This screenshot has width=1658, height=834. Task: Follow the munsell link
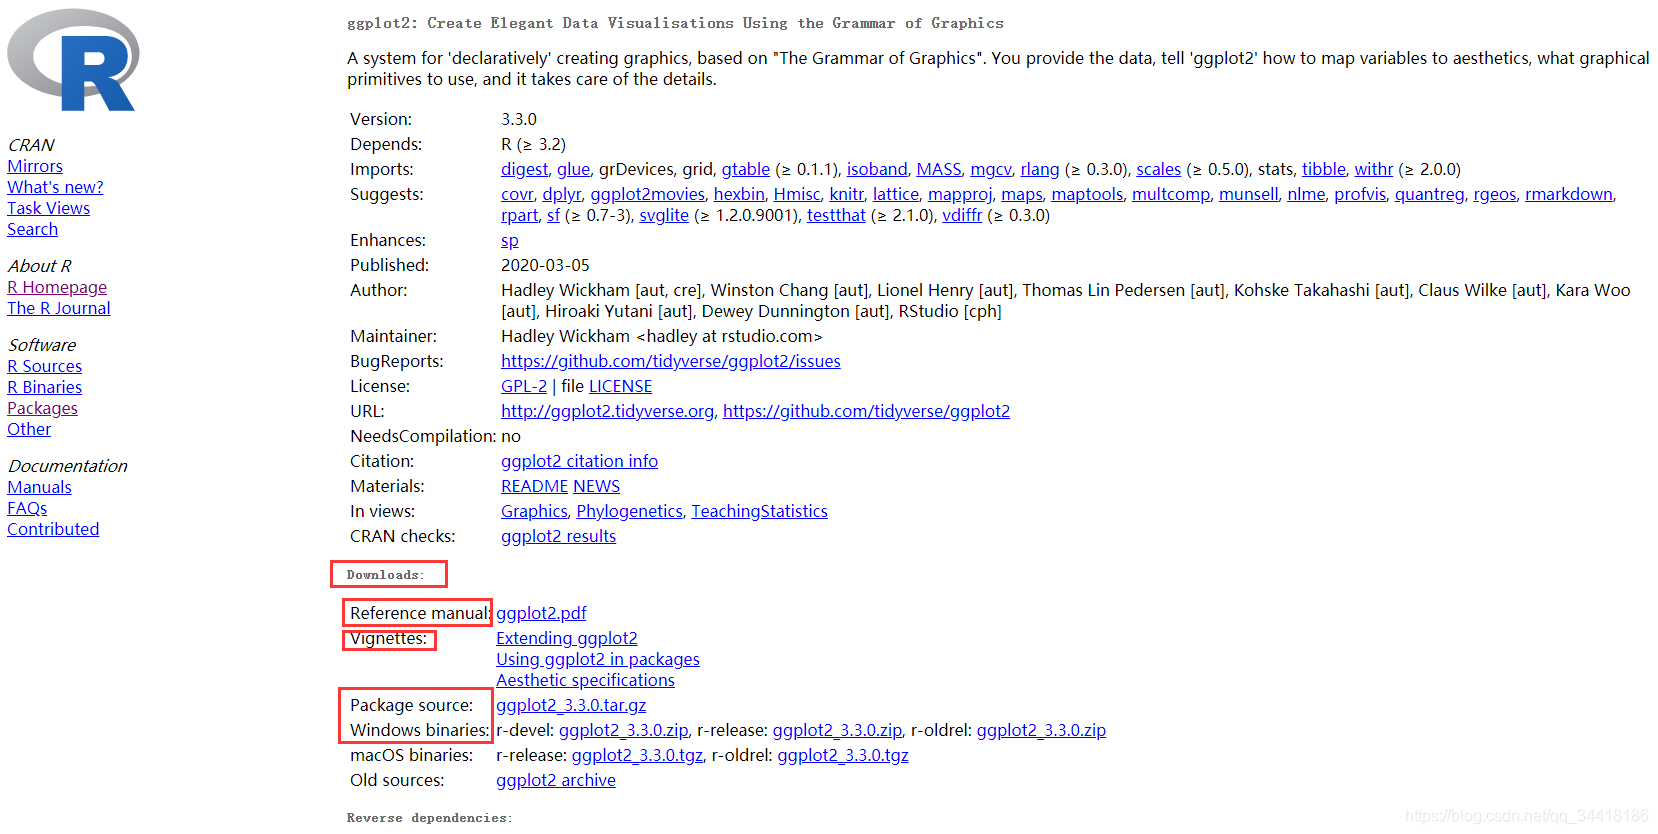pos(1249,194)
